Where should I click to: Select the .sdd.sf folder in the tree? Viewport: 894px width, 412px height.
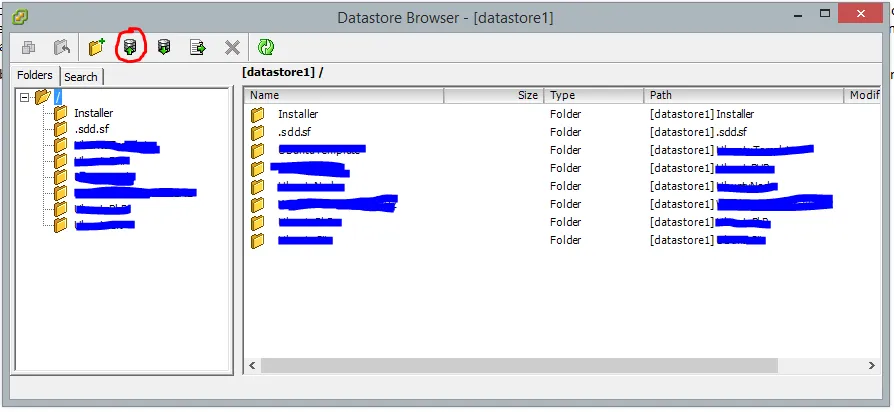[x=89, y=130]
